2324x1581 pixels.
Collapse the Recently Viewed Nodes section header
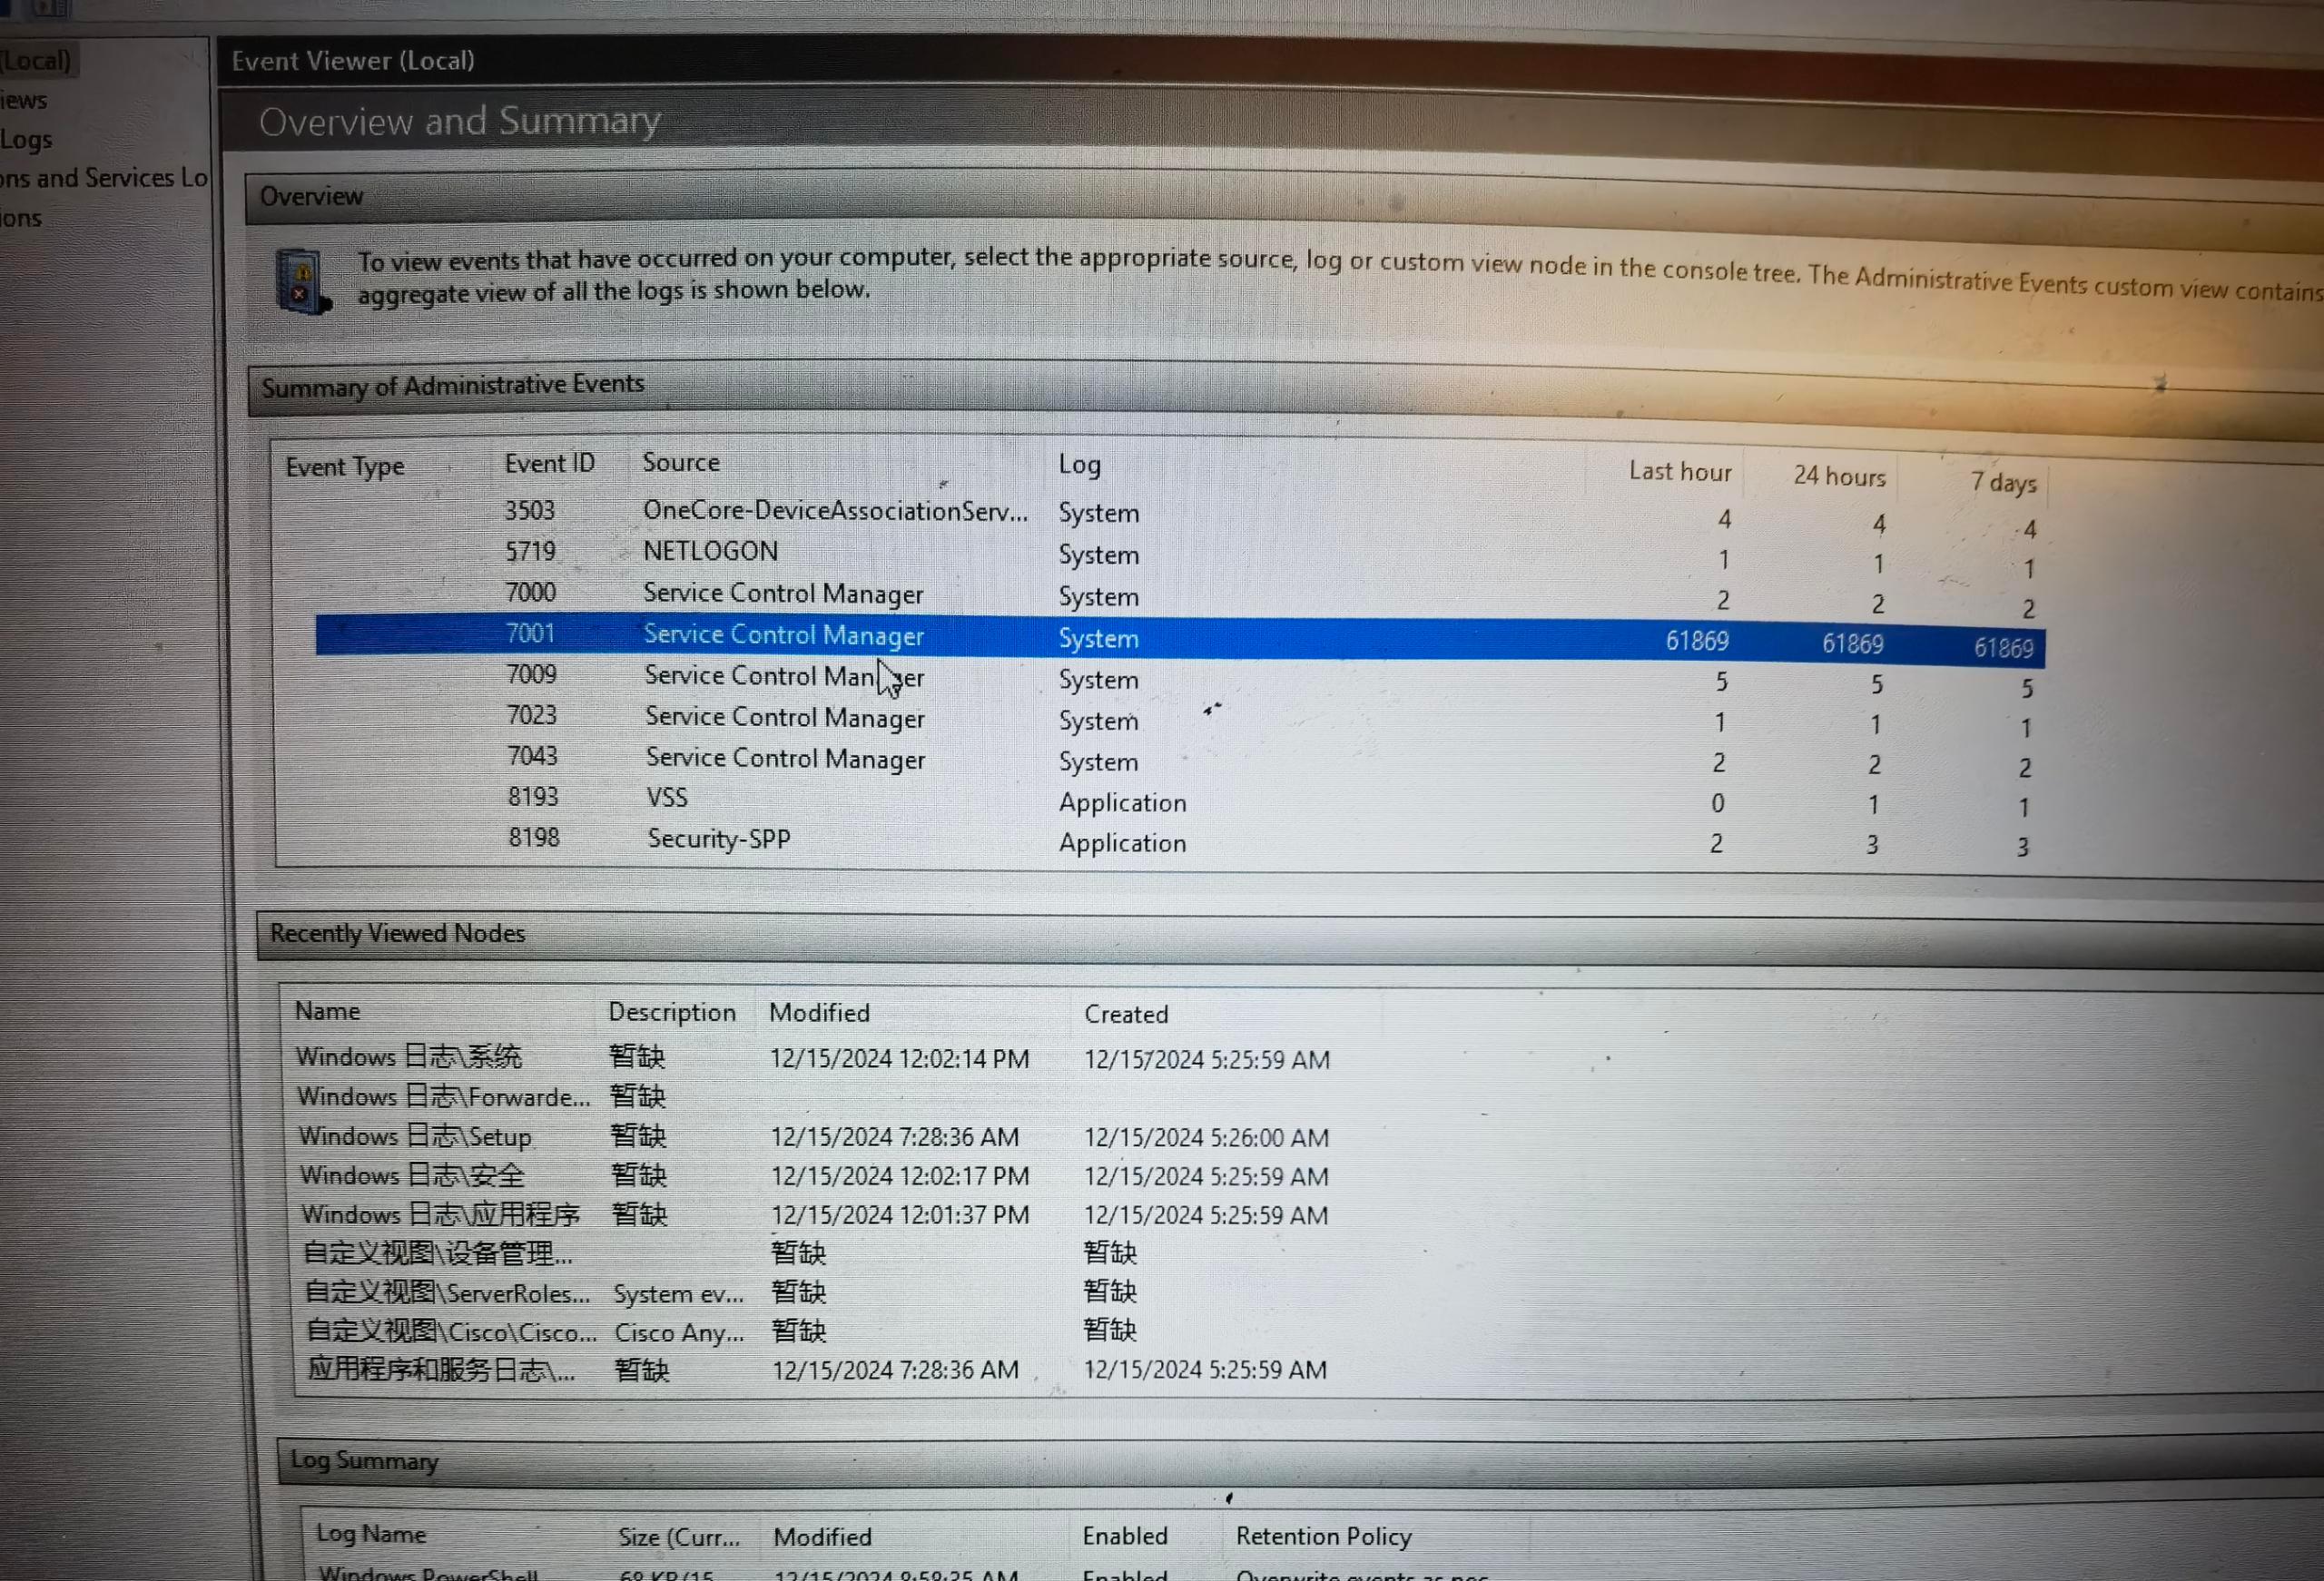pos(397,933)
